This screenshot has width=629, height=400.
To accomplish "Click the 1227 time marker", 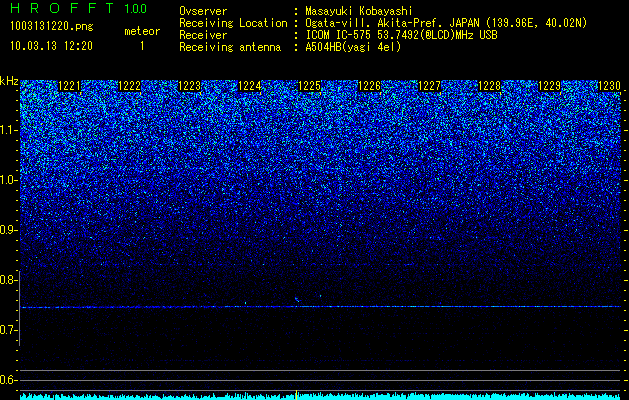I will point(430,86).
